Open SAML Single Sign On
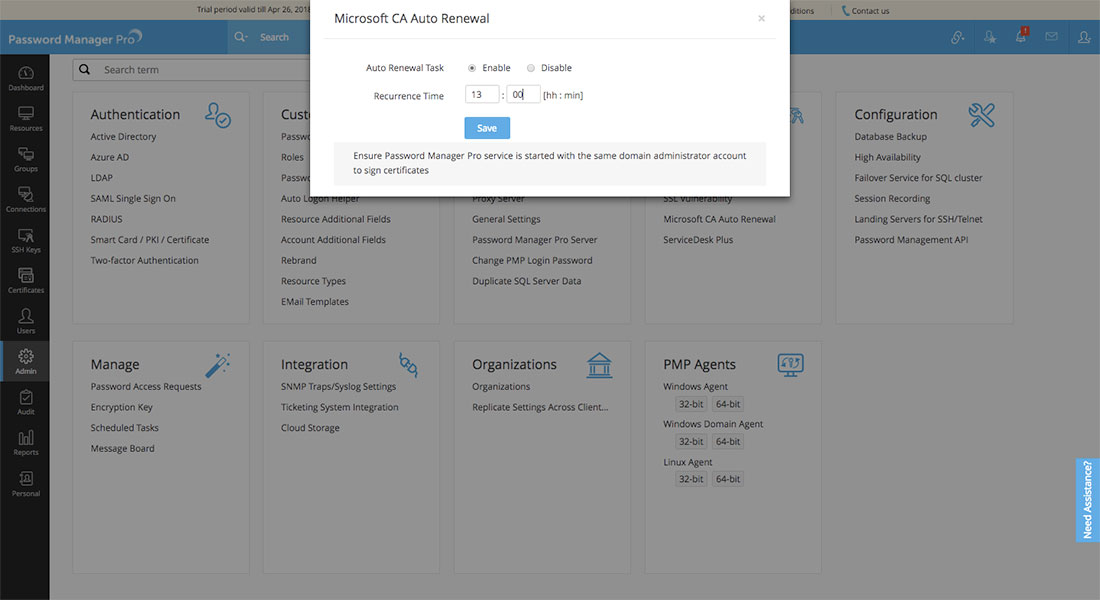1100x600 pixels. [x=133, y=199]
